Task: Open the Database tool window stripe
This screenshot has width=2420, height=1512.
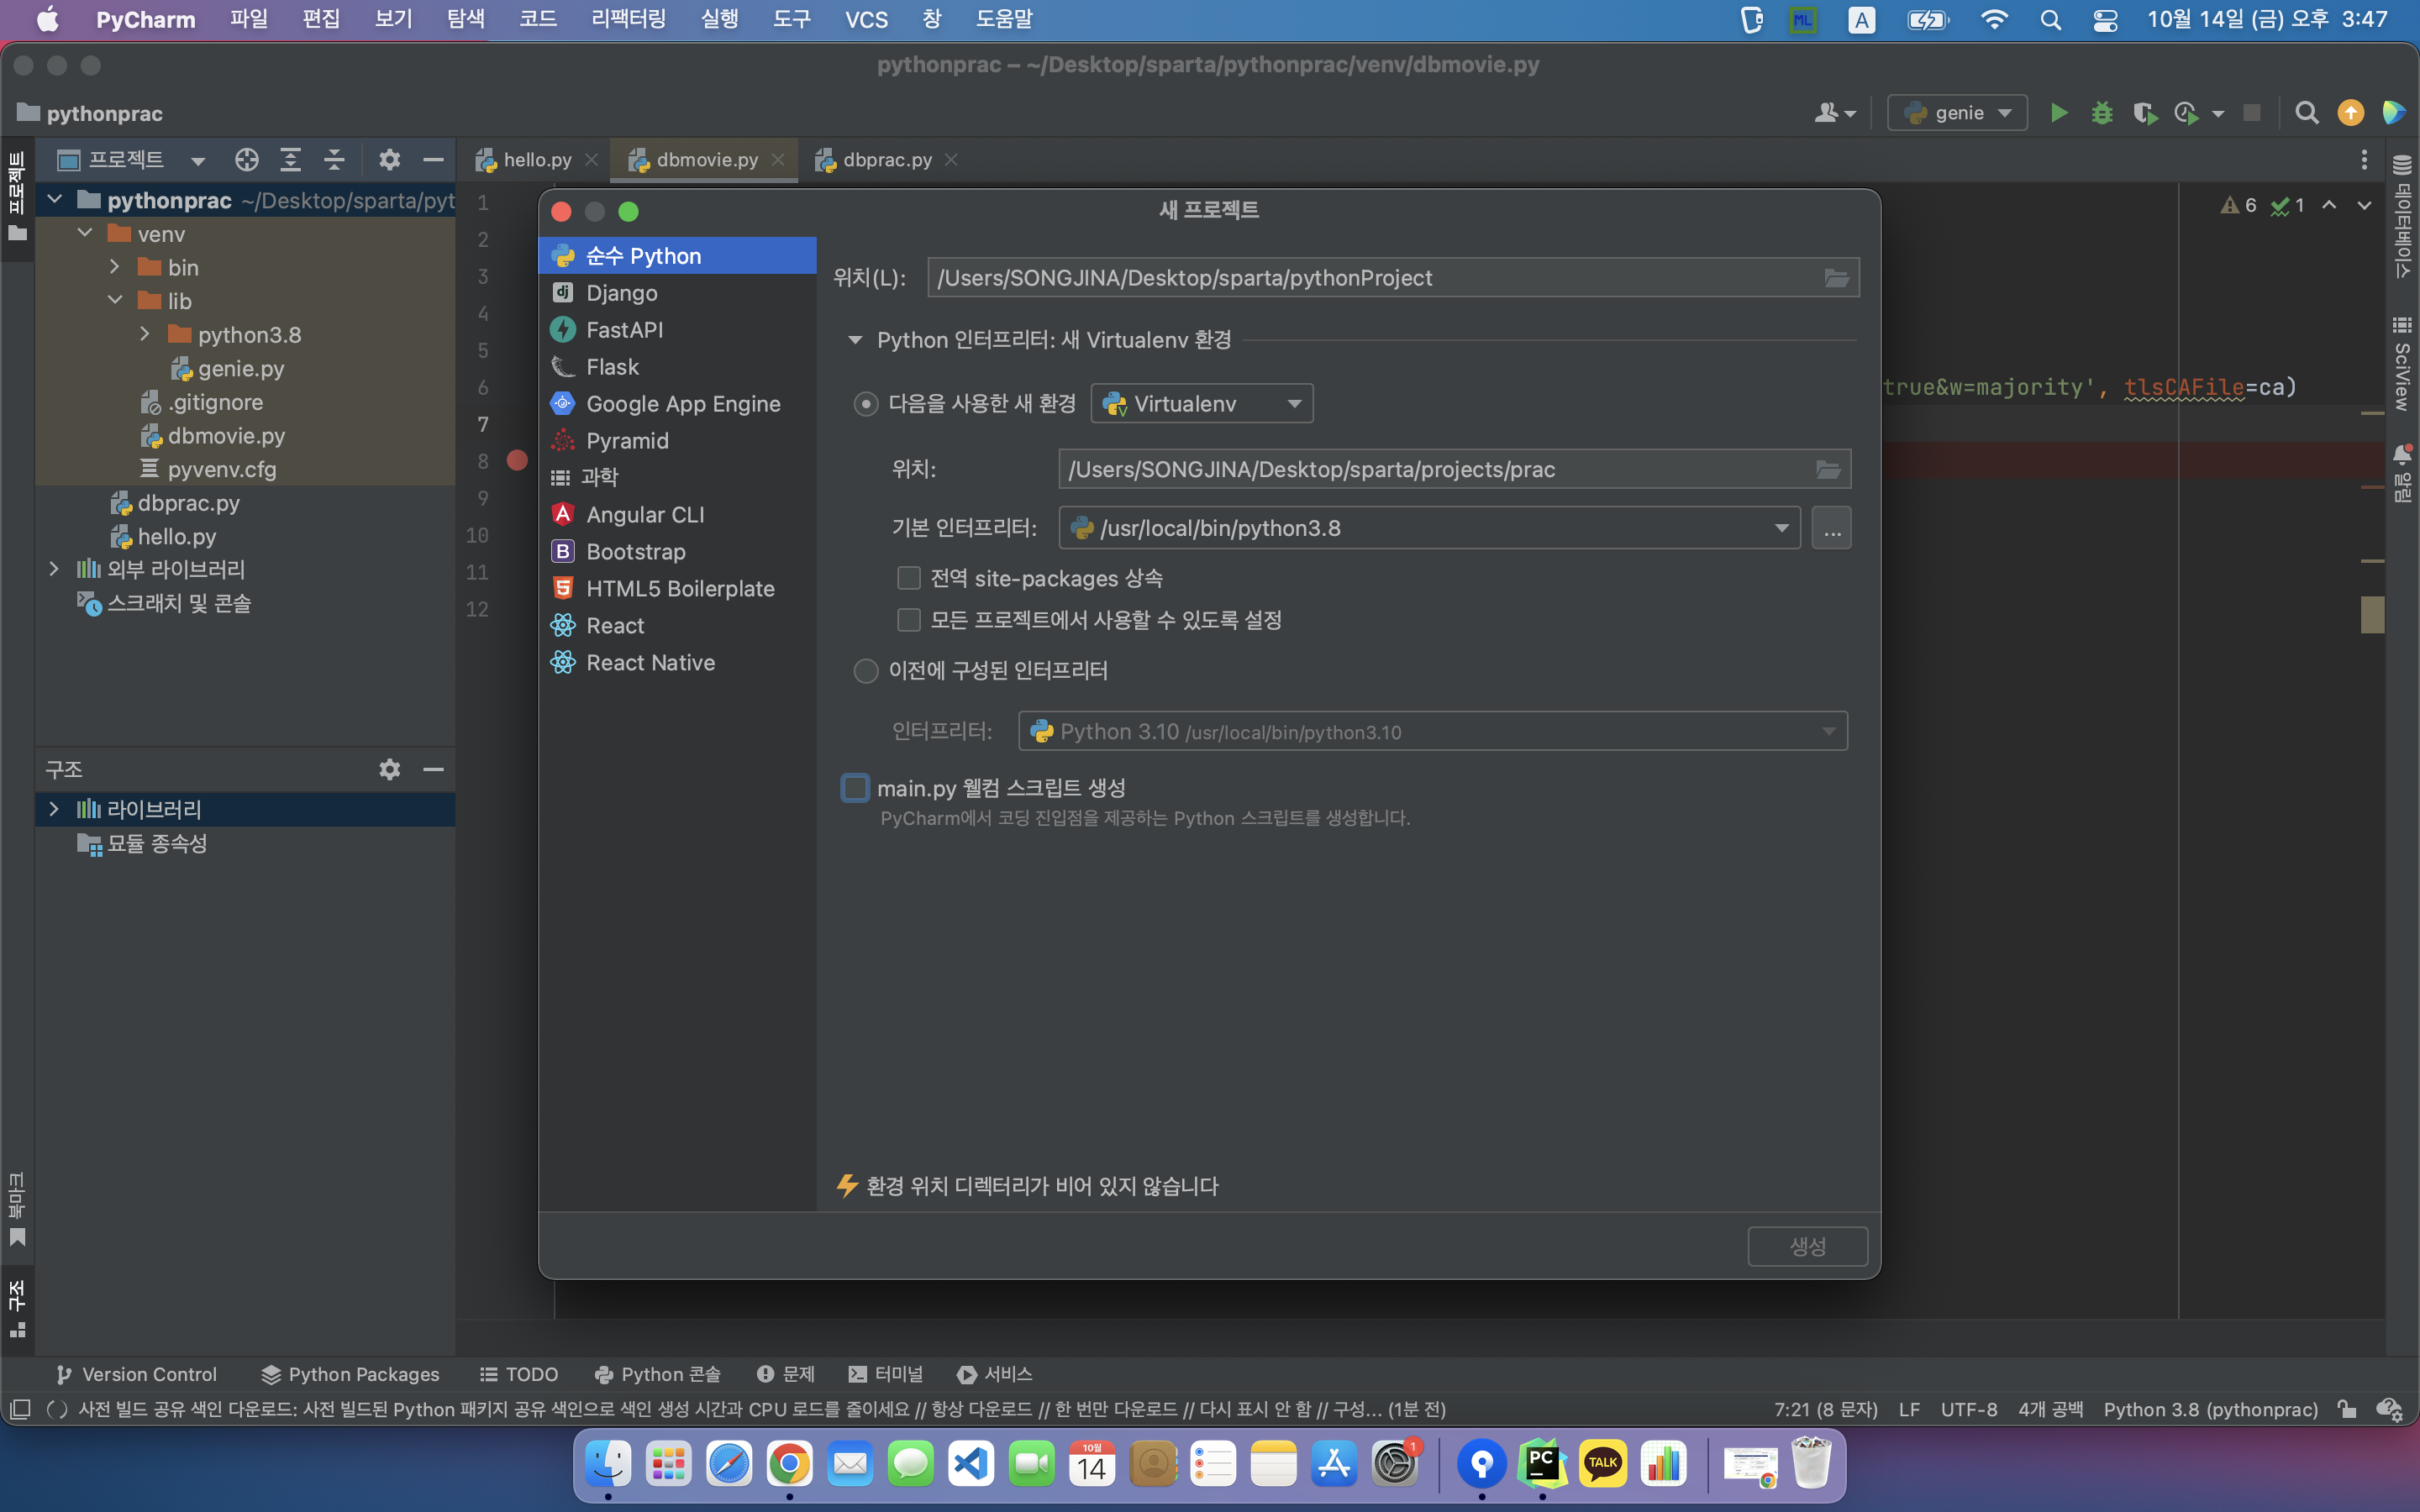Action: point(2402,216)
